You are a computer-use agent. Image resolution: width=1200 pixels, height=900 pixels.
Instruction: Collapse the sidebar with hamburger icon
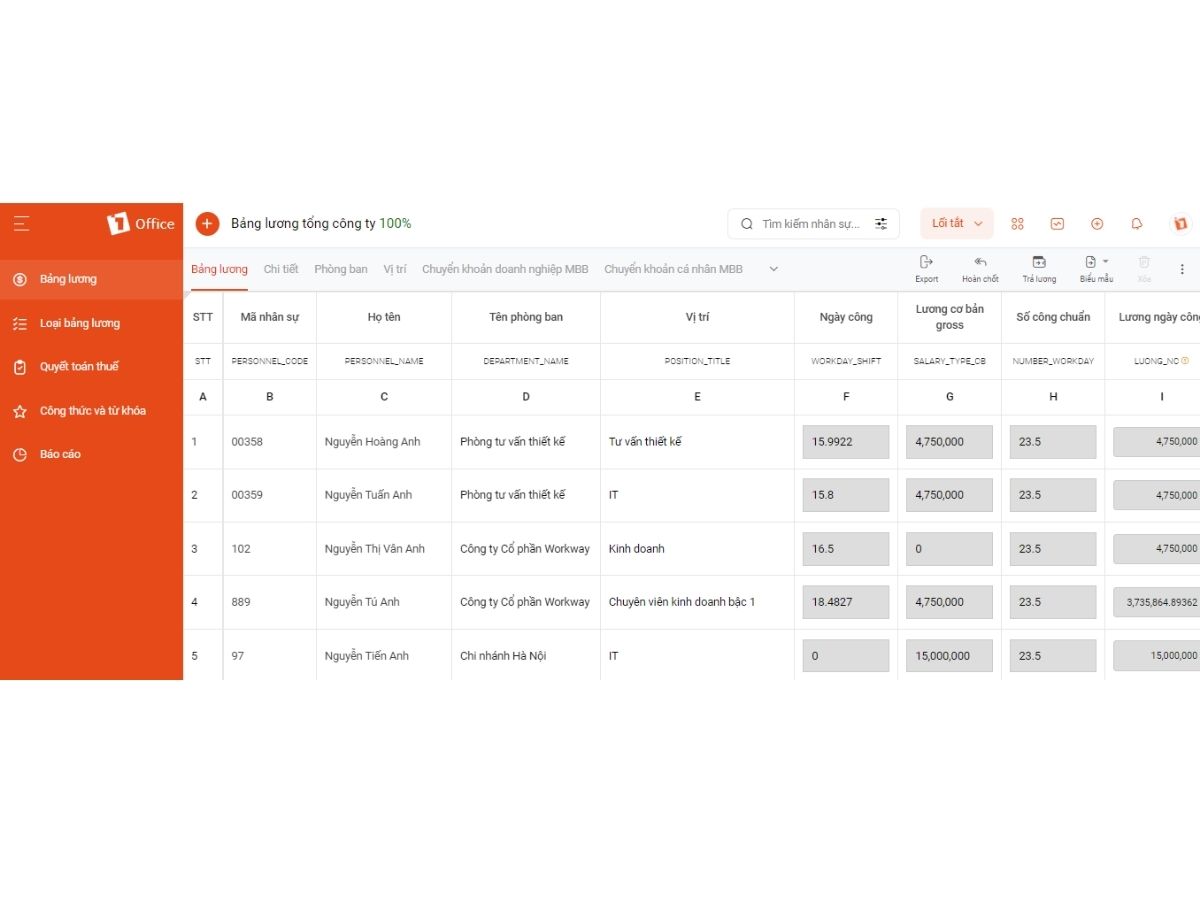point(22,224)
